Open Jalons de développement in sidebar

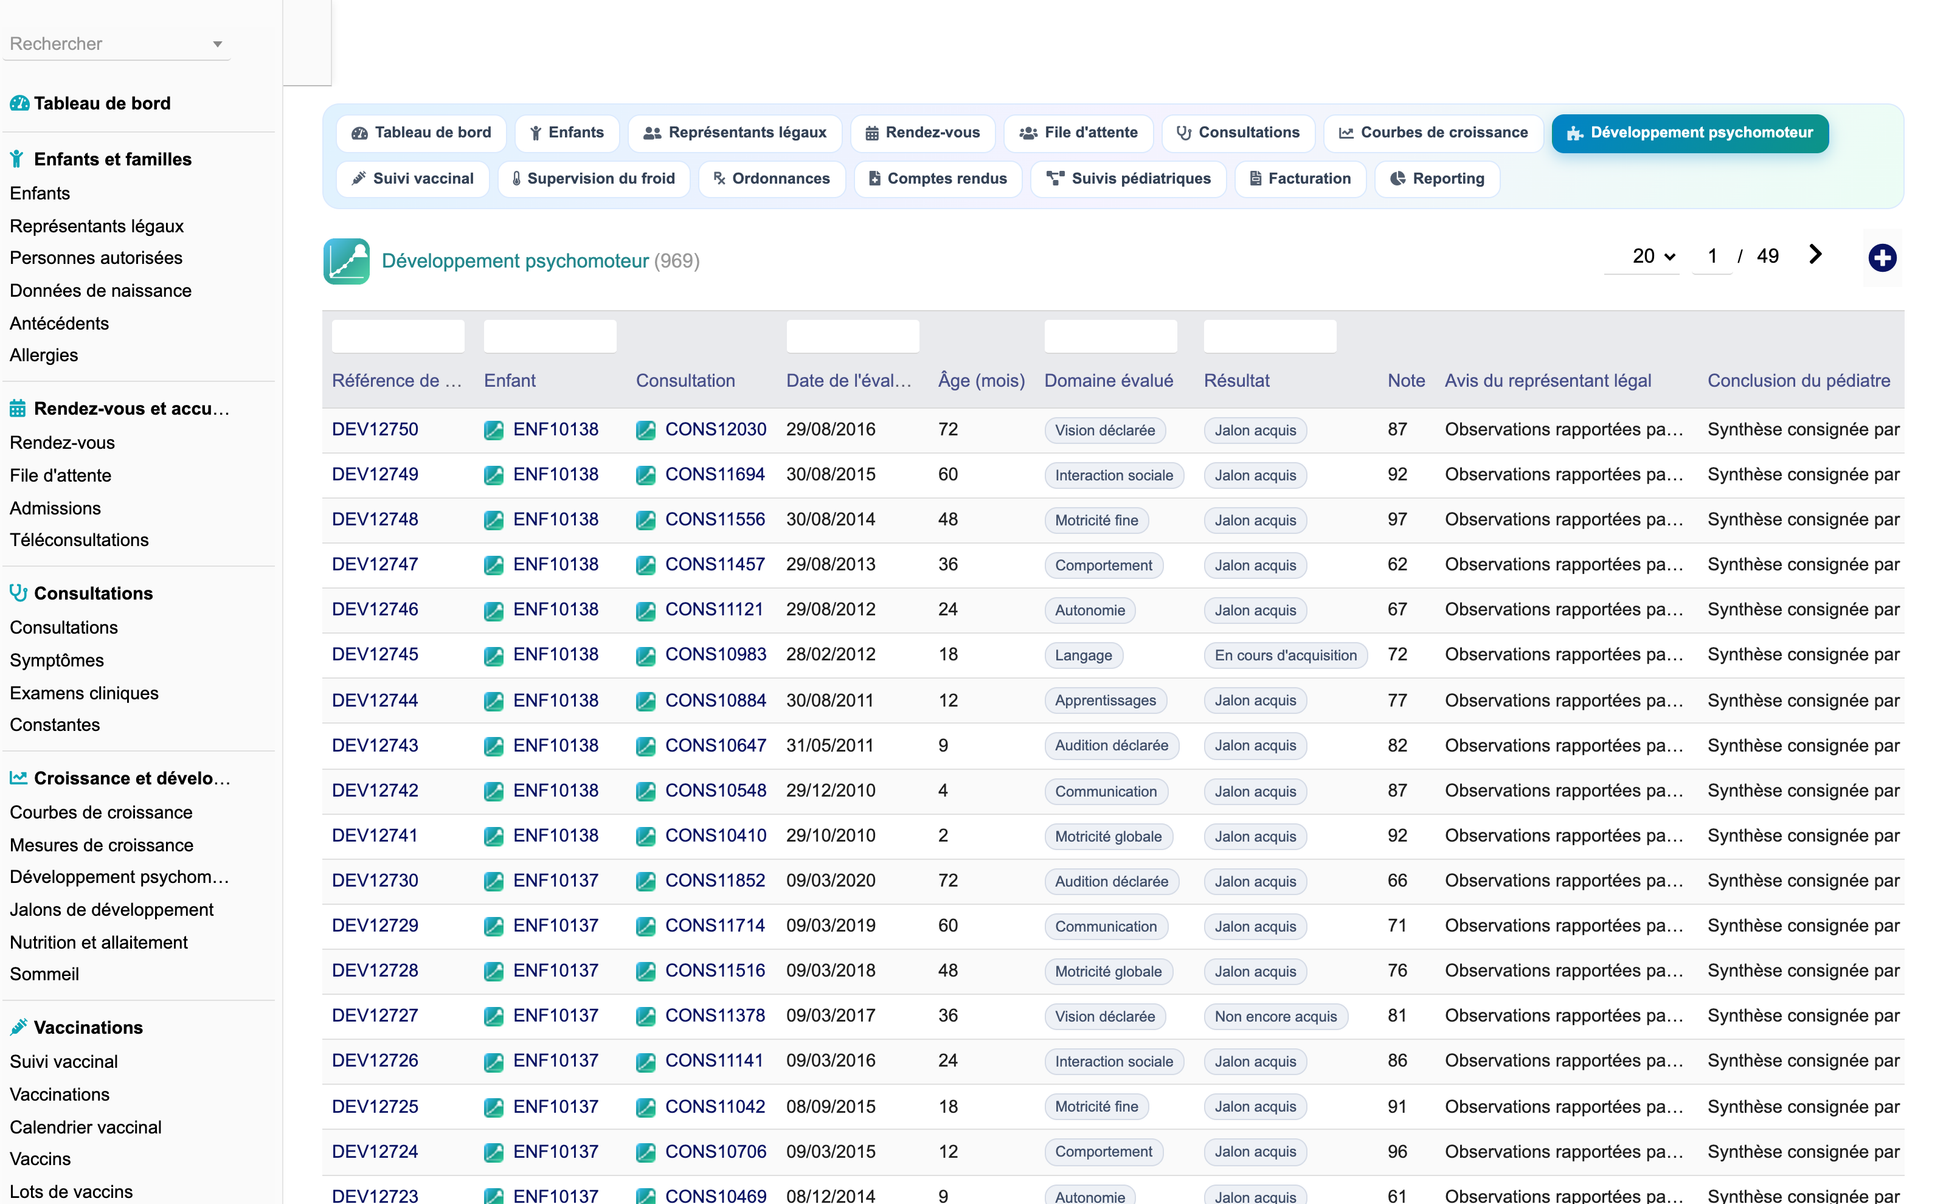coord(111,910)
